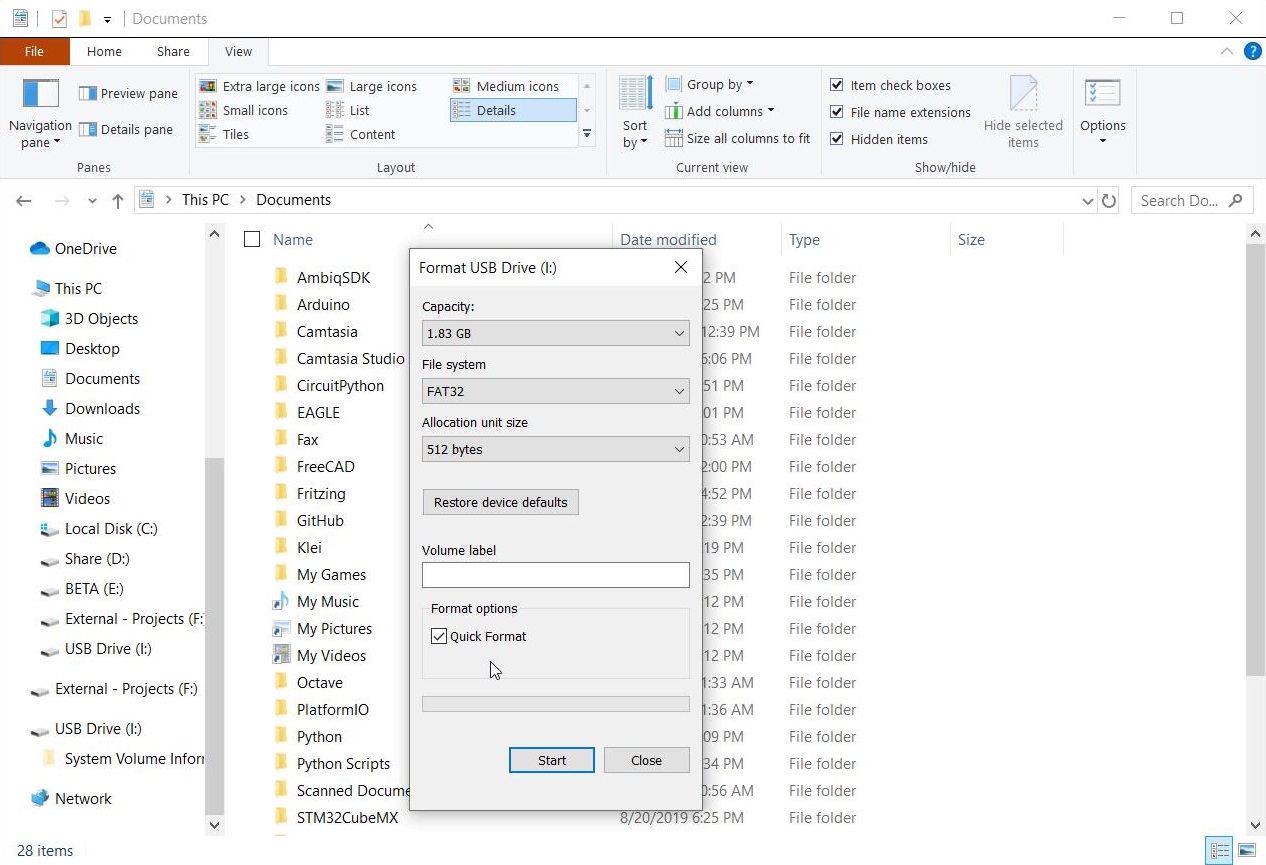Uncheck the Quick Format checkbox
Image resolution: width=1266 pixels, height=865 pixels.
[x=439, y=636]
